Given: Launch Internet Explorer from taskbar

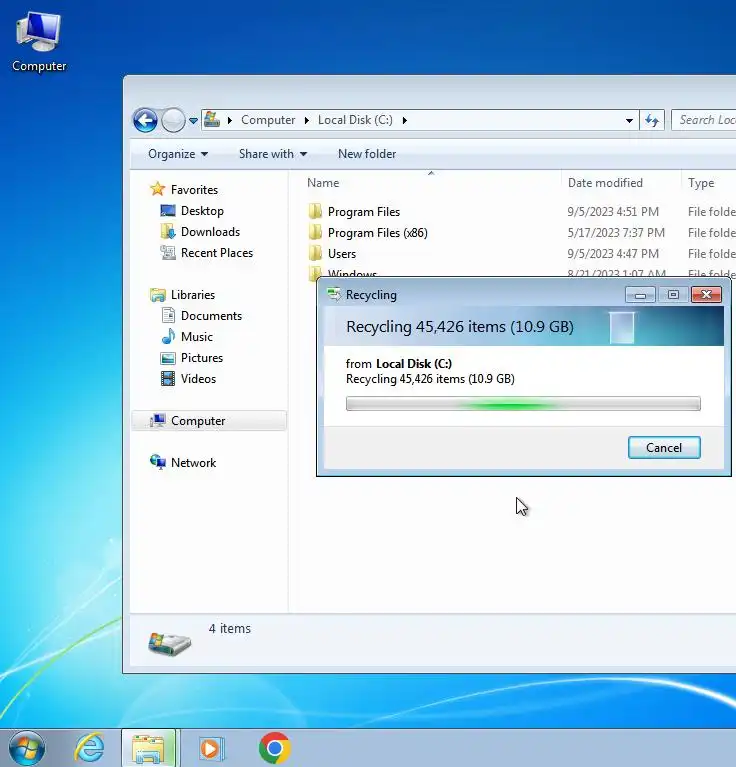Looking at the screenshot, I should pyautogui.click(x=89, y=748).
